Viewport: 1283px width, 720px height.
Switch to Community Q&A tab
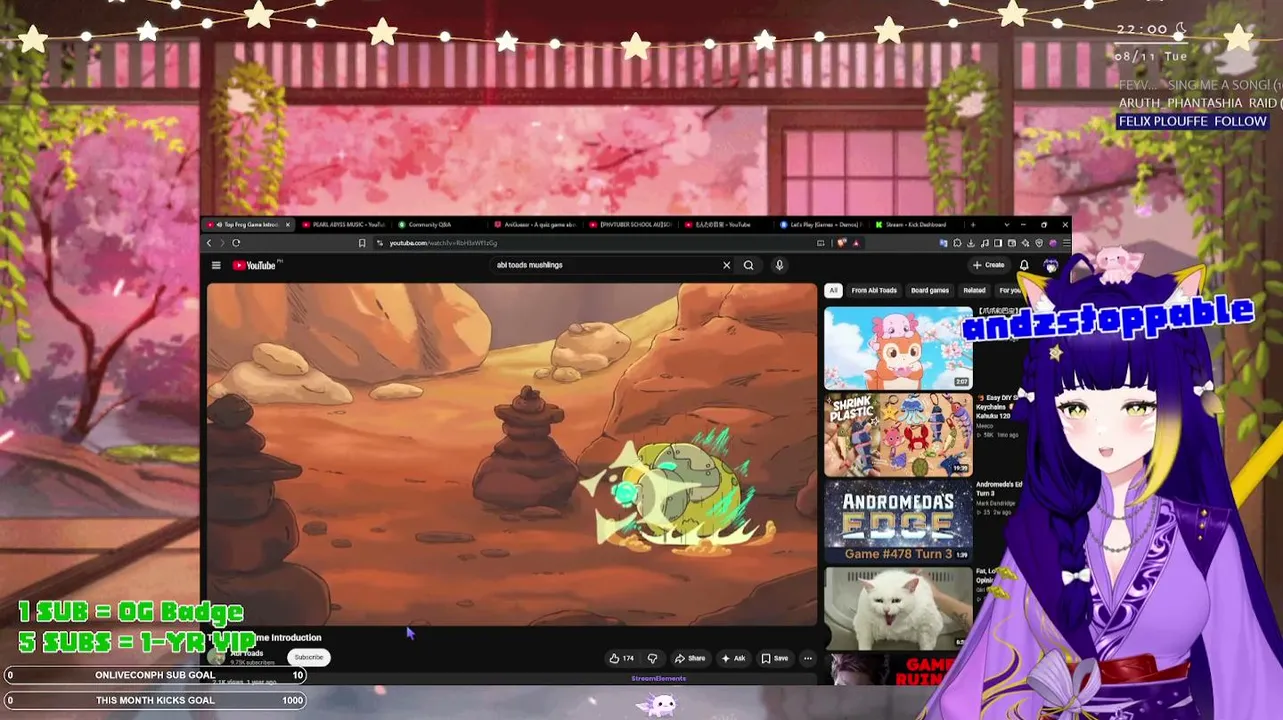click(442, 224)
